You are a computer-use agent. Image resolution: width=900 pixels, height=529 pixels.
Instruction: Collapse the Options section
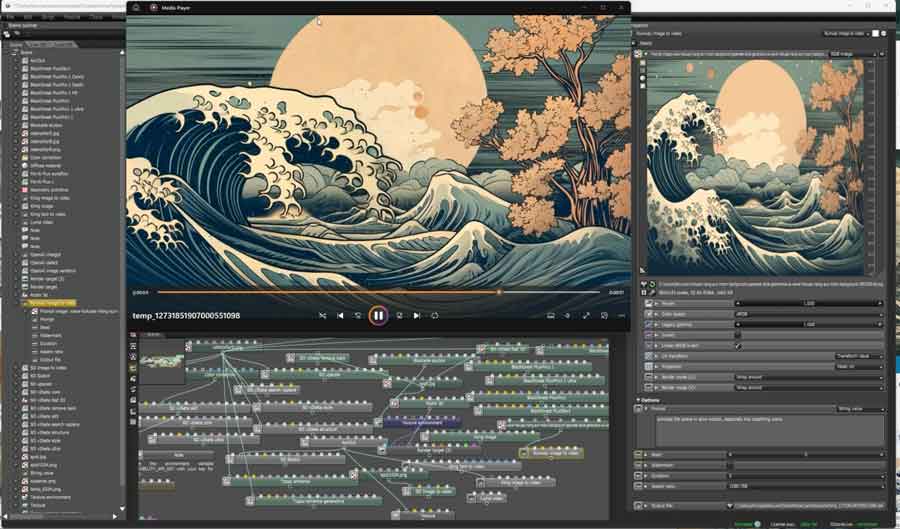pos(639,400)
